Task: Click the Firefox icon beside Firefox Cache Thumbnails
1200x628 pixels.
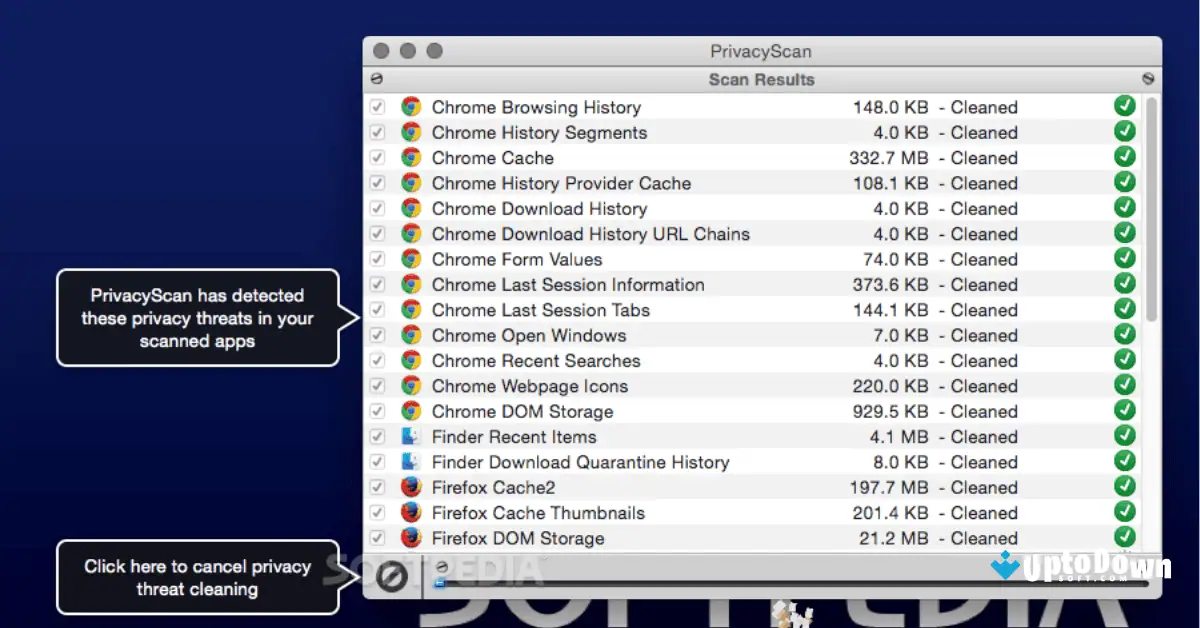Action: (x=412, y=512)
